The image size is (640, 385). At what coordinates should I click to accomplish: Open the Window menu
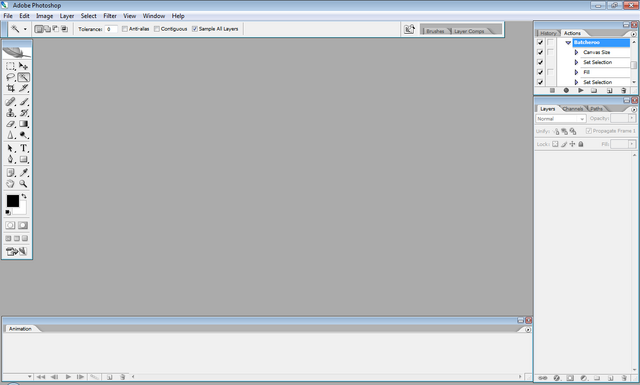pos(154,16)
